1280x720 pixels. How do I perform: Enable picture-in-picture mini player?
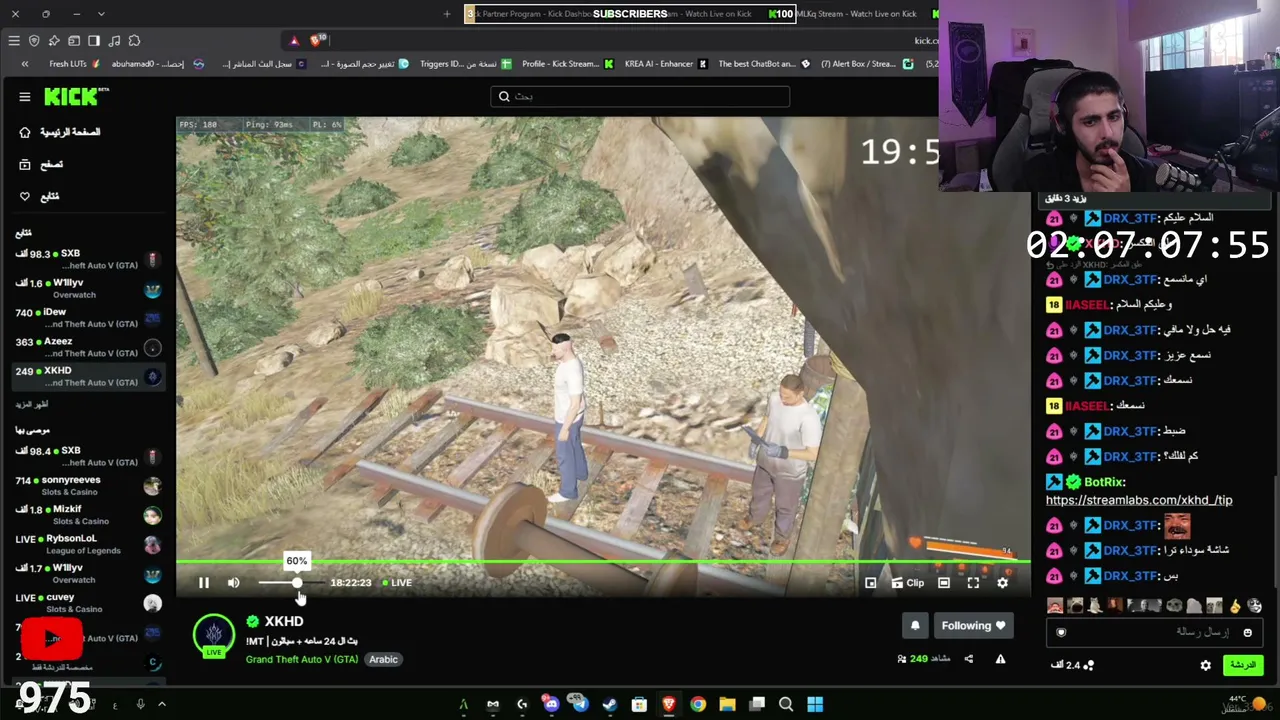tap(870, 583)
